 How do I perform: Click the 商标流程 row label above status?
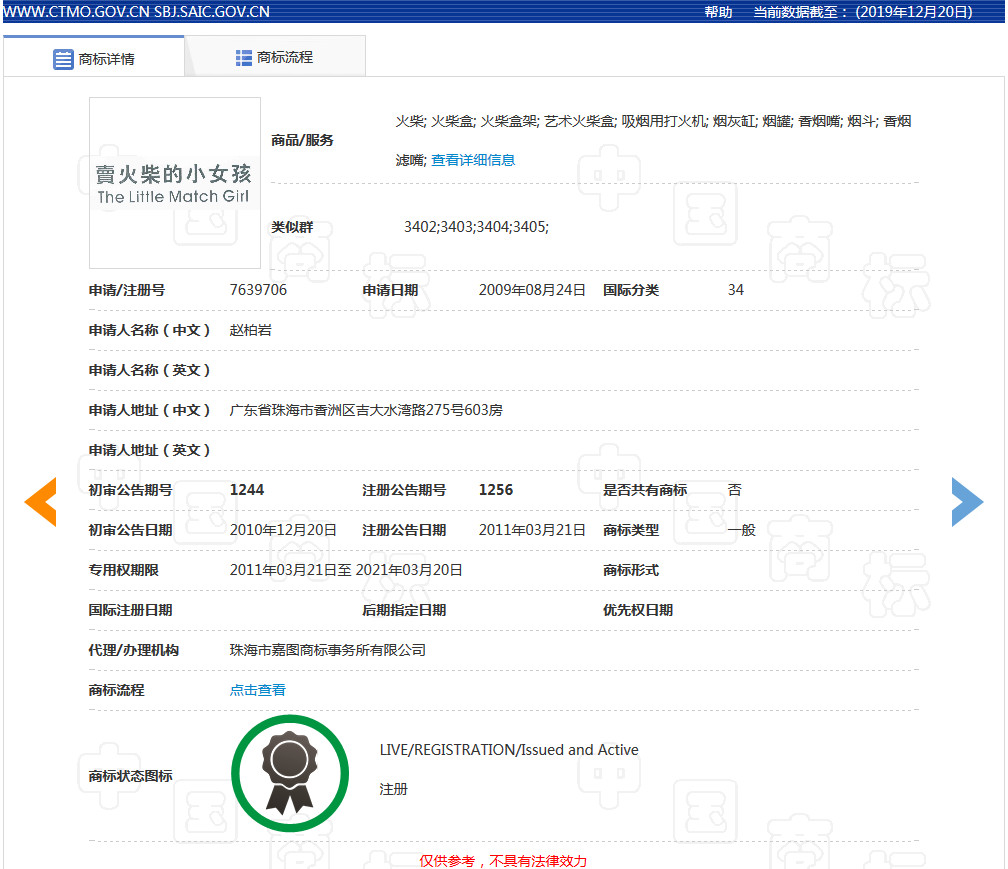(x=116, y=690)
